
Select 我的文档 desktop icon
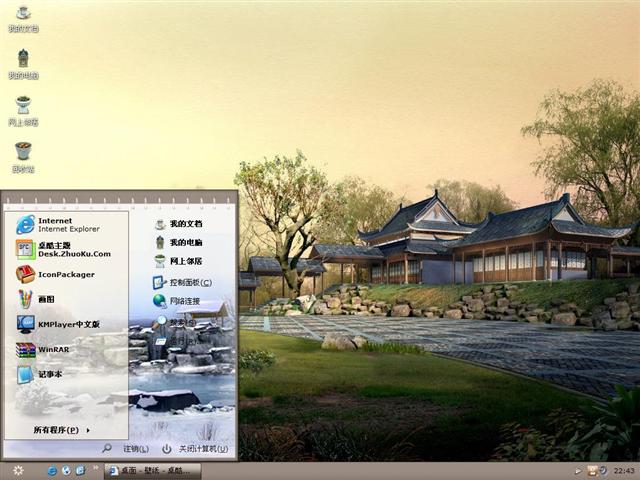click(23, 19)
